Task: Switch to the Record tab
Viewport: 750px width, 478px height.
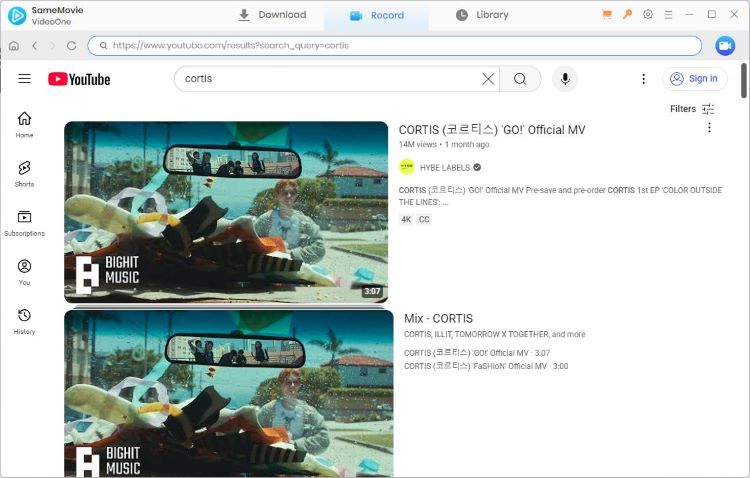Action: coord(376,16)
